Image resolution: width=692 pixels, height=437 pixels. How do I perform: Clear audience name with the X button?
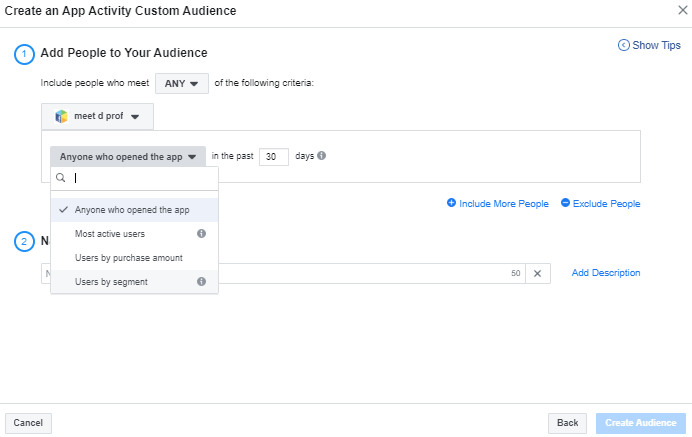click(x=536, y=273)
